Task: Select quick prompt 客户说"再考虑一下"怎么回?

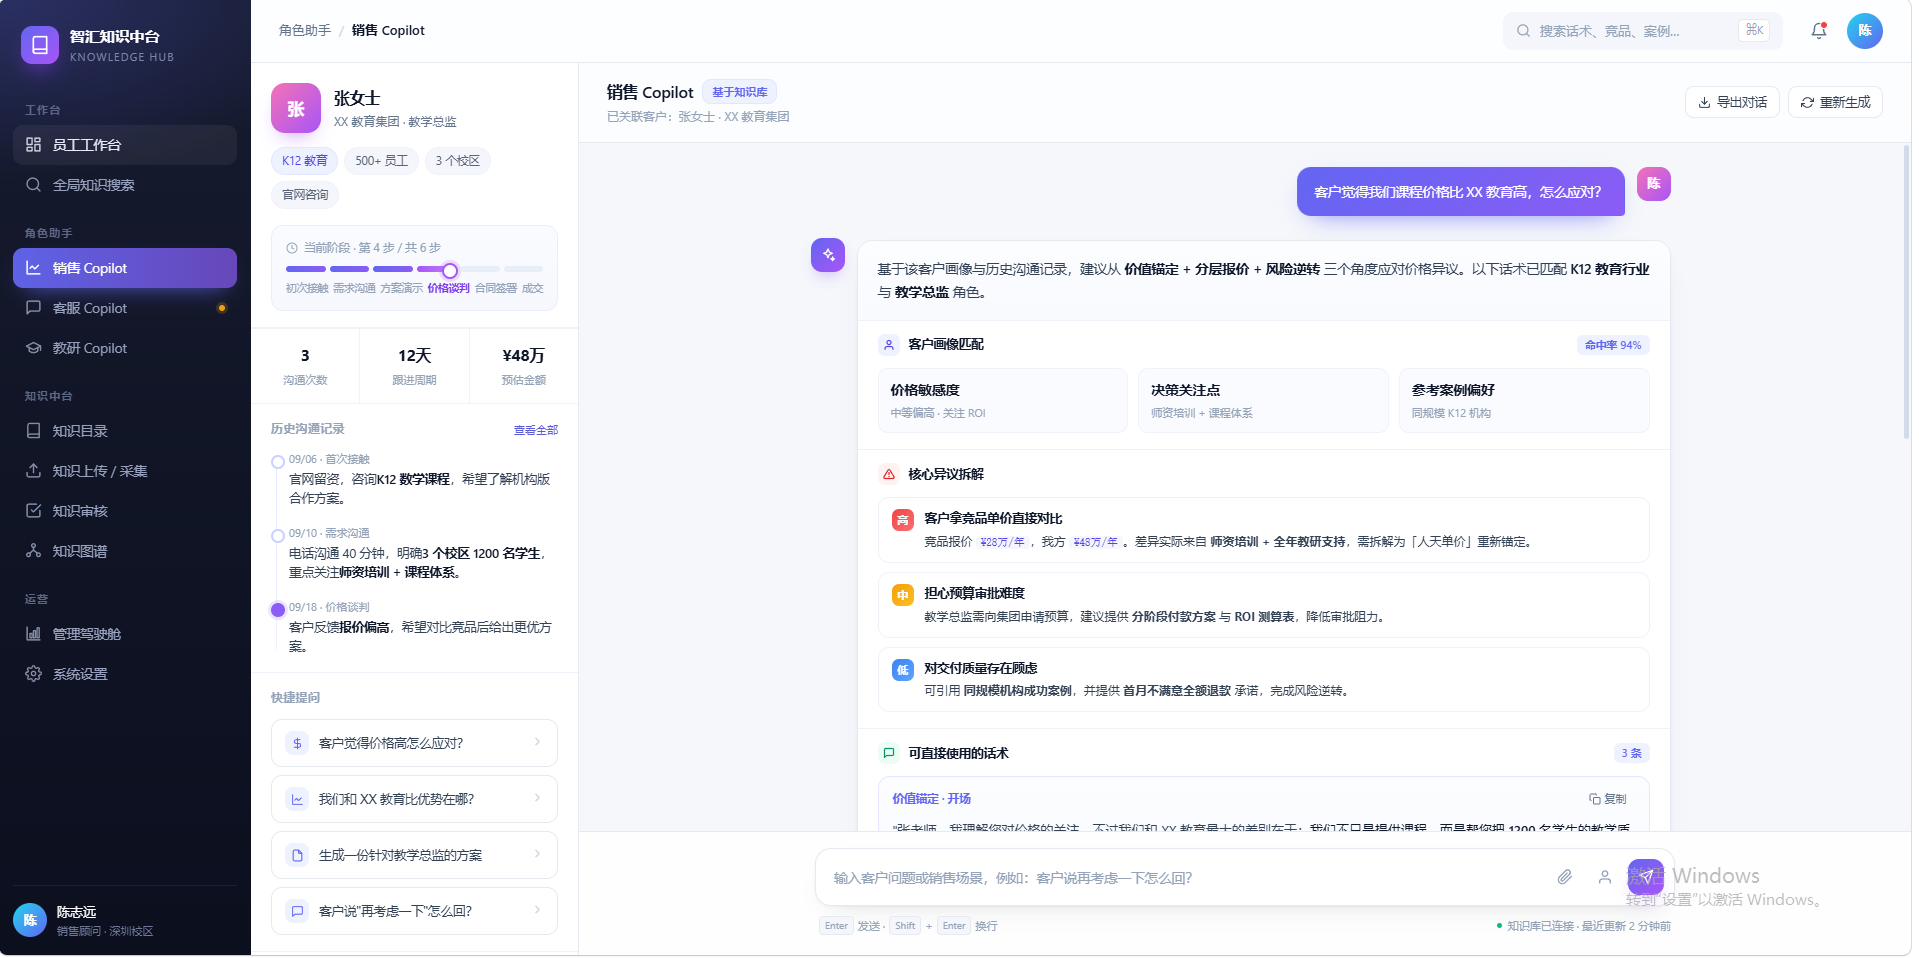Action: tap(414, 911)
